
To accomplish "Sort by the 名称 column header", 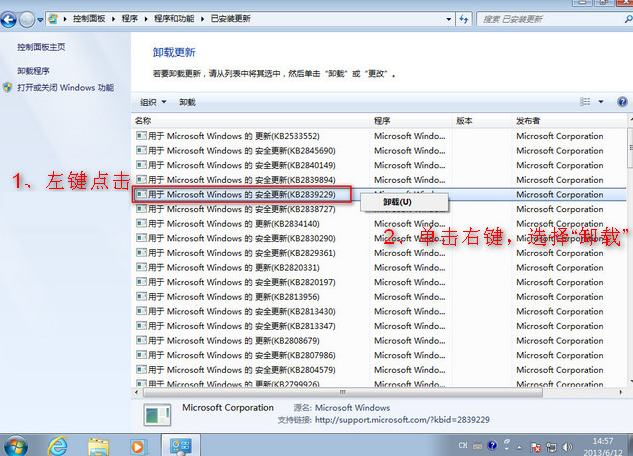I will click(250, 121).
